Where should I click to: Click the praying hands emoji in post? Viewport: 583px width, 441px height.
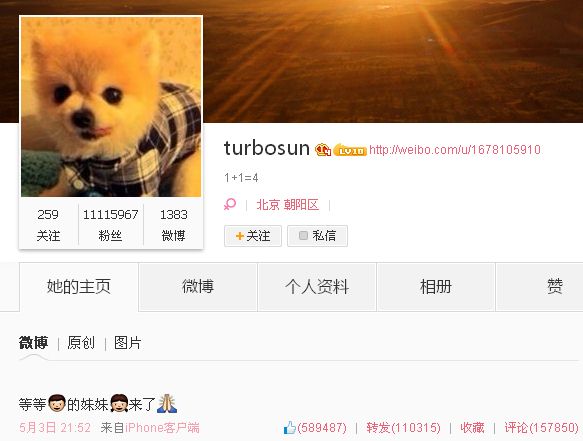[x=167, y=404]
